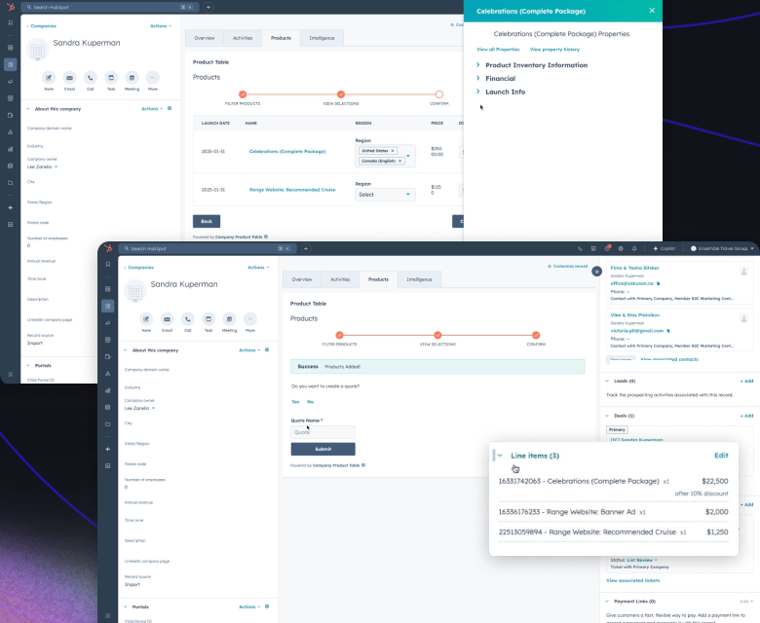Click the Search HubSpot field in front window
Image resolution: width=760 pixels, height=623 pixels.
[x=206, y=249]
